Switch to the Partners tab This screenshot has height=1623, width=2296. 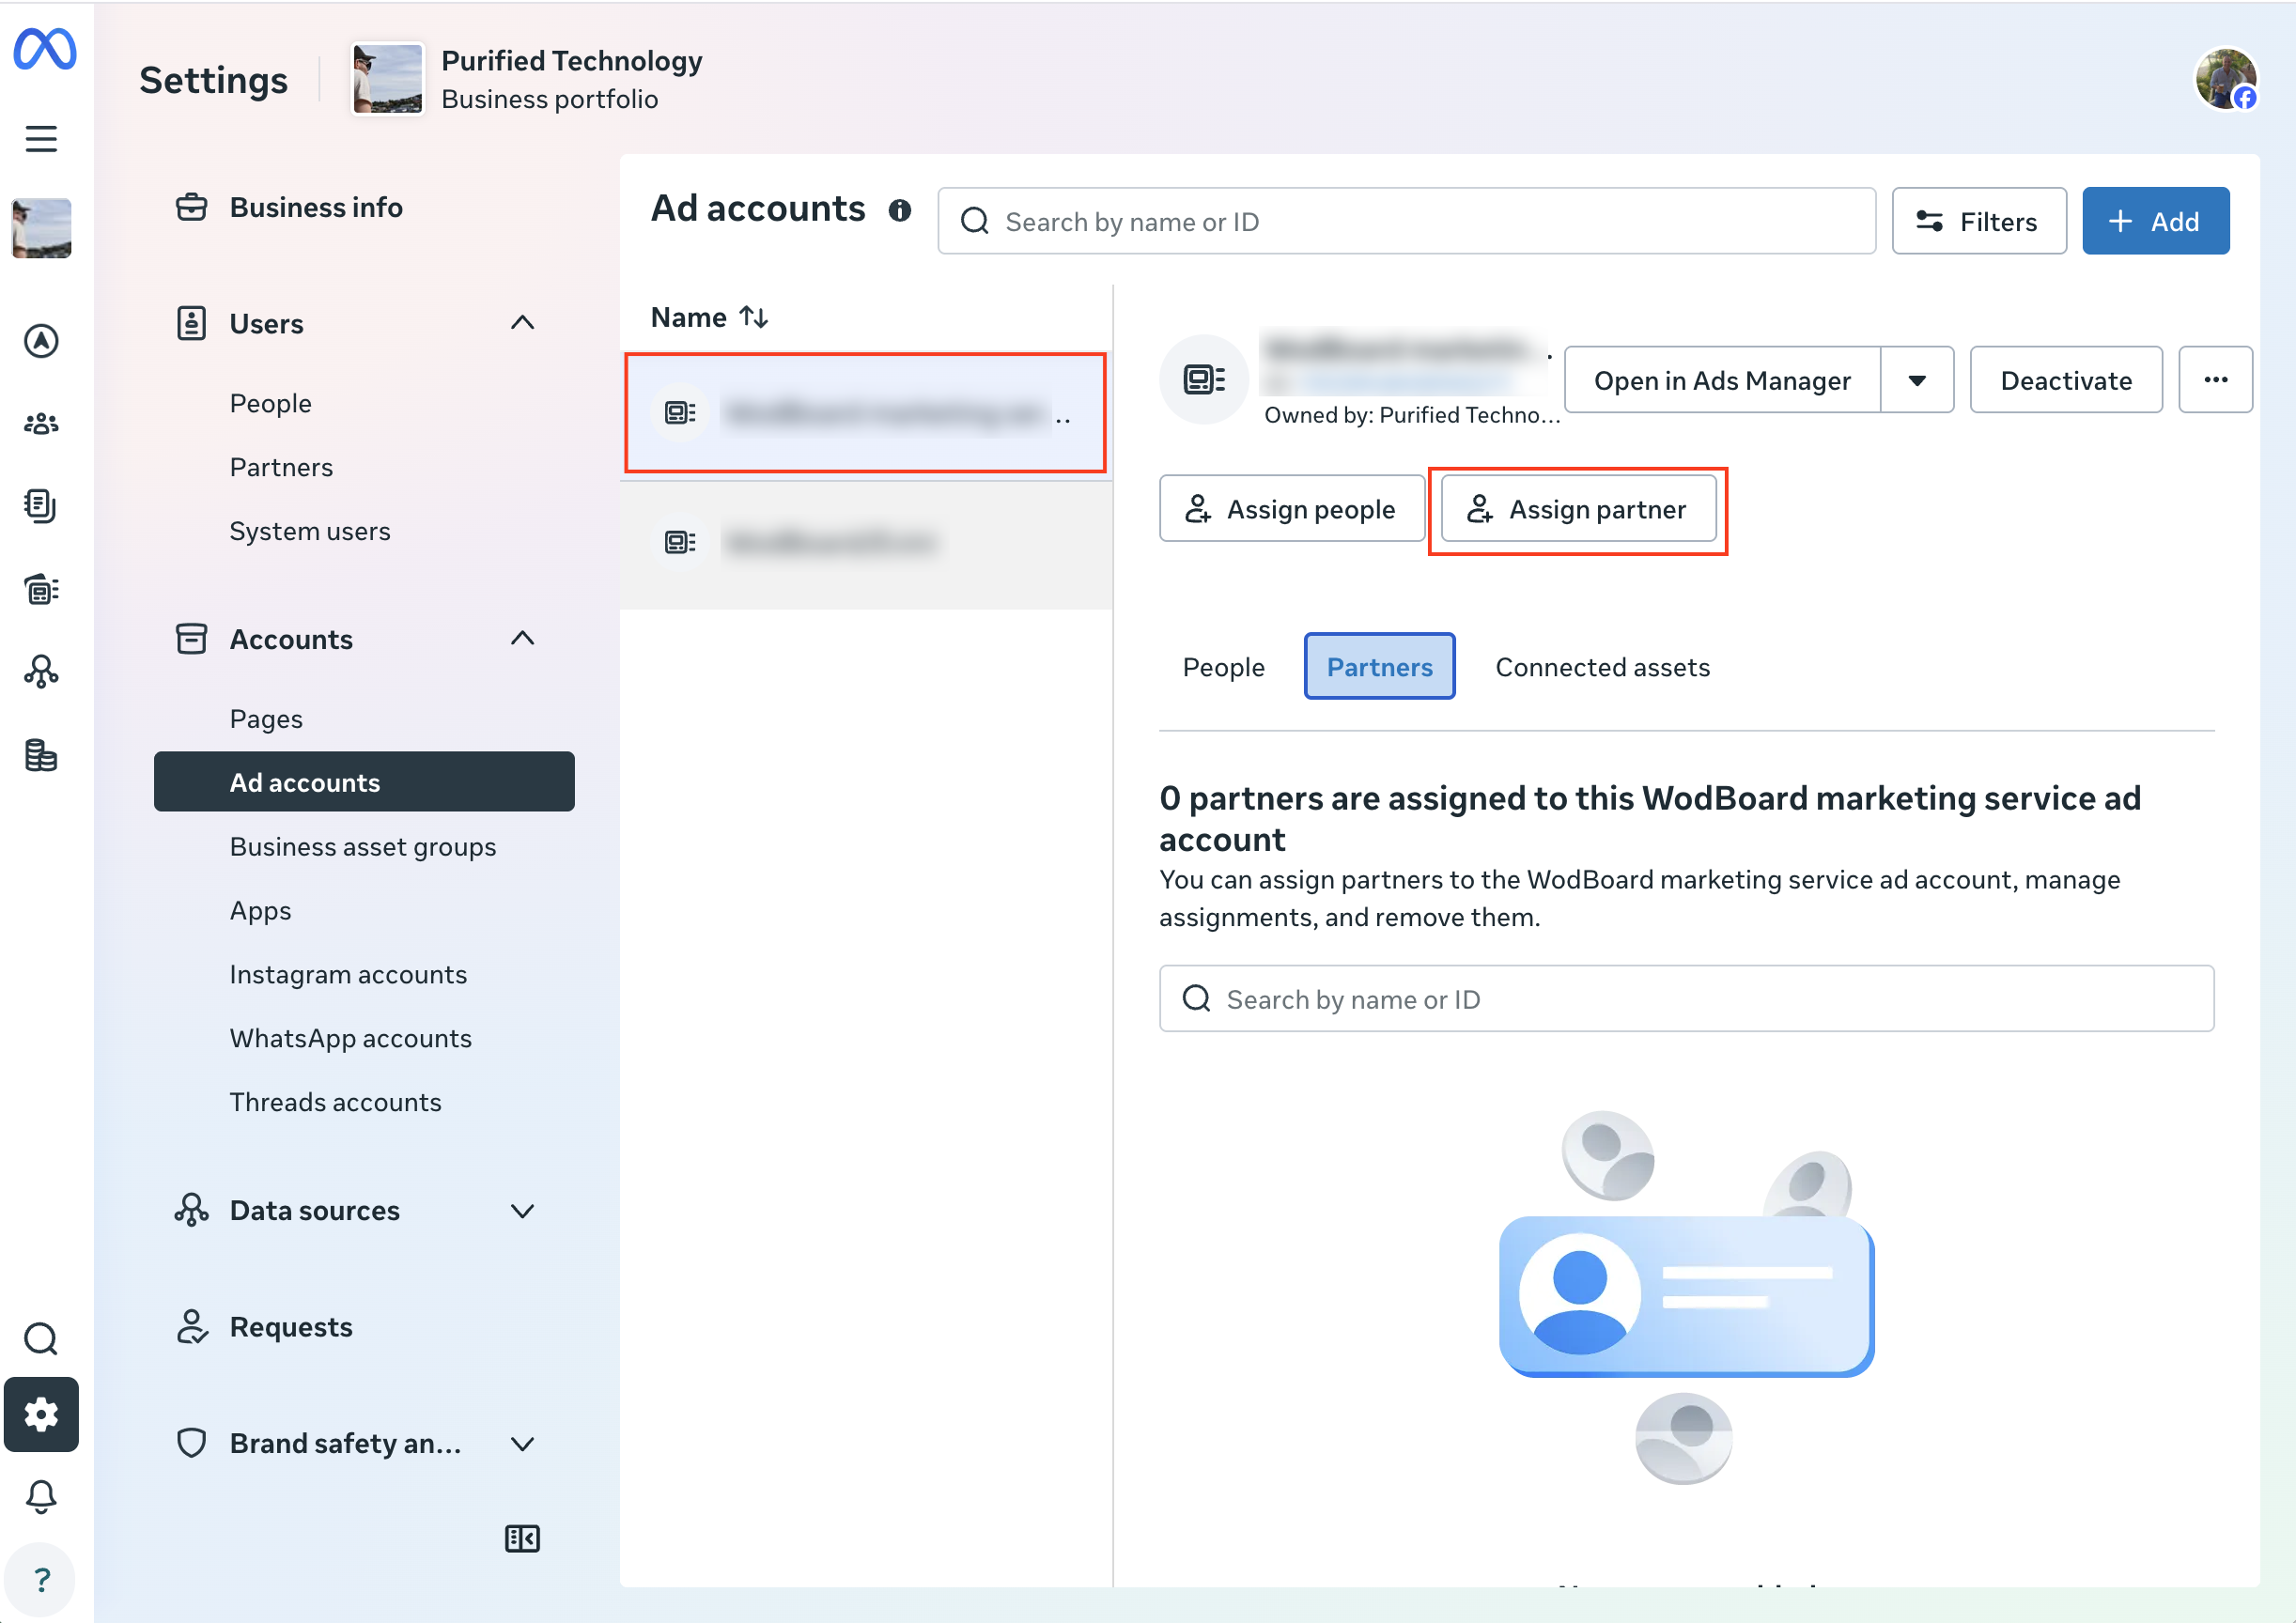coord(1379,667)
